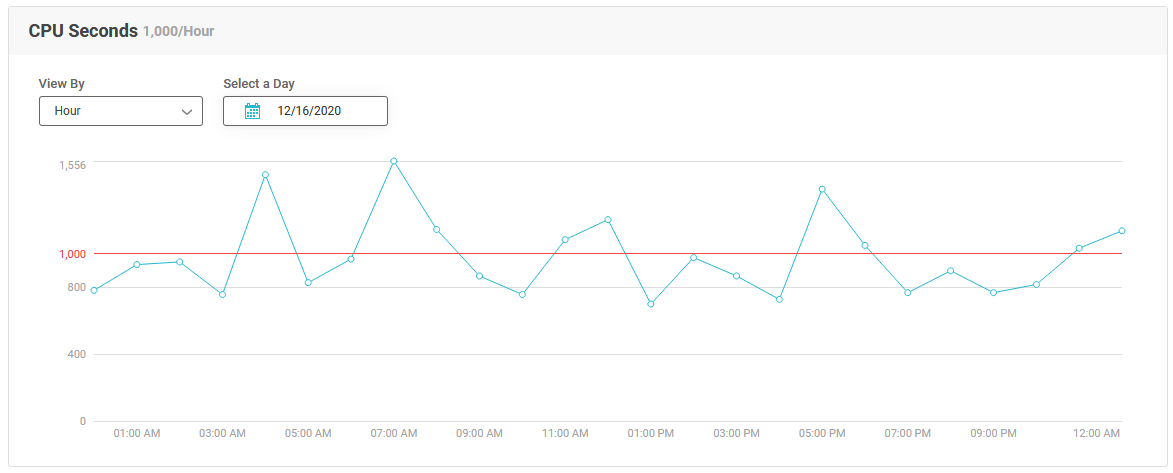Click the 1,556 maximum axis label
Image resolution: width=1173 pixels, height=473 pixels.
coord(73,164)
